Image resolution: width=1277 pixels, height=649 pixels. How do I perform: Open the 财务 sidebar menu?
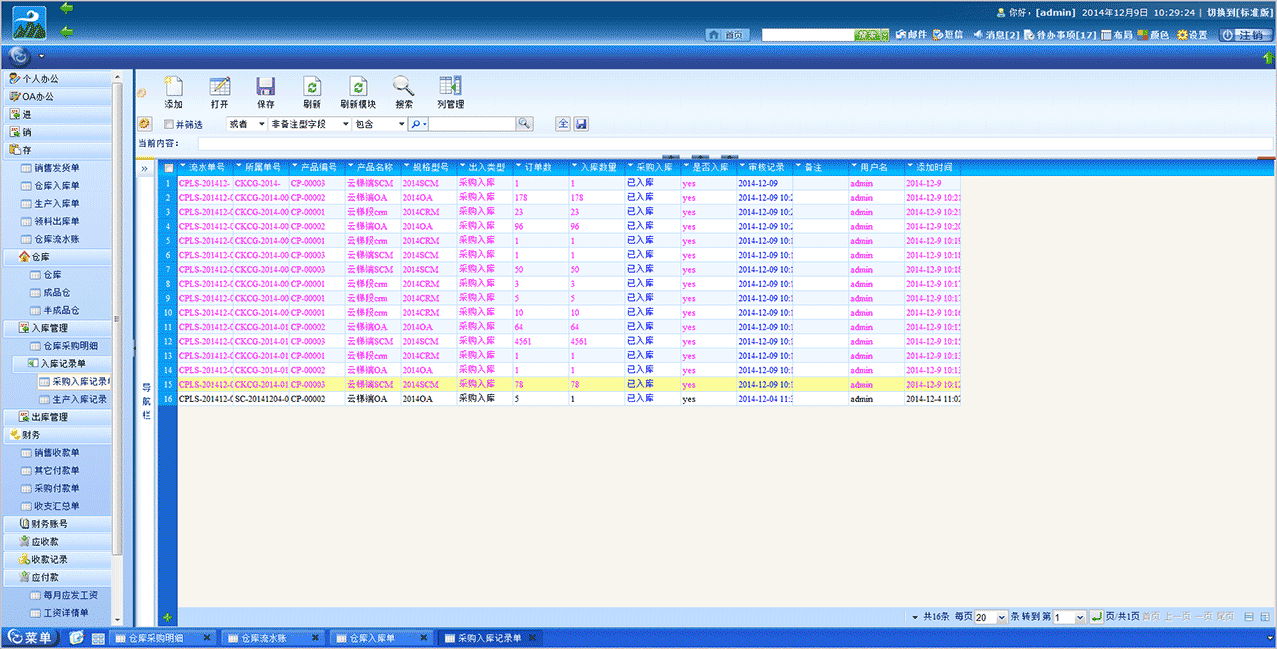pos(59,435)
